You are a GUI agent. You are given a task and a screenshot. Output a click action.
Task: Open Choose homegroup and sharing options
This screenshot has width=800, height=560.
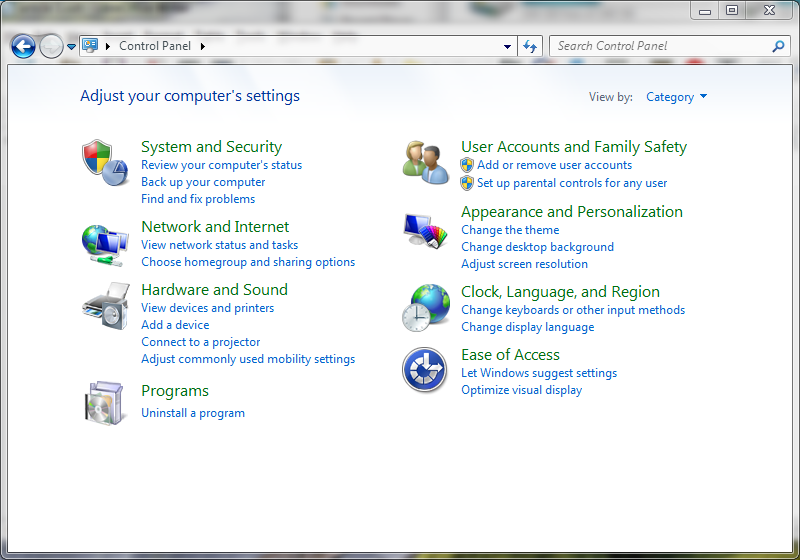[248, 262]
